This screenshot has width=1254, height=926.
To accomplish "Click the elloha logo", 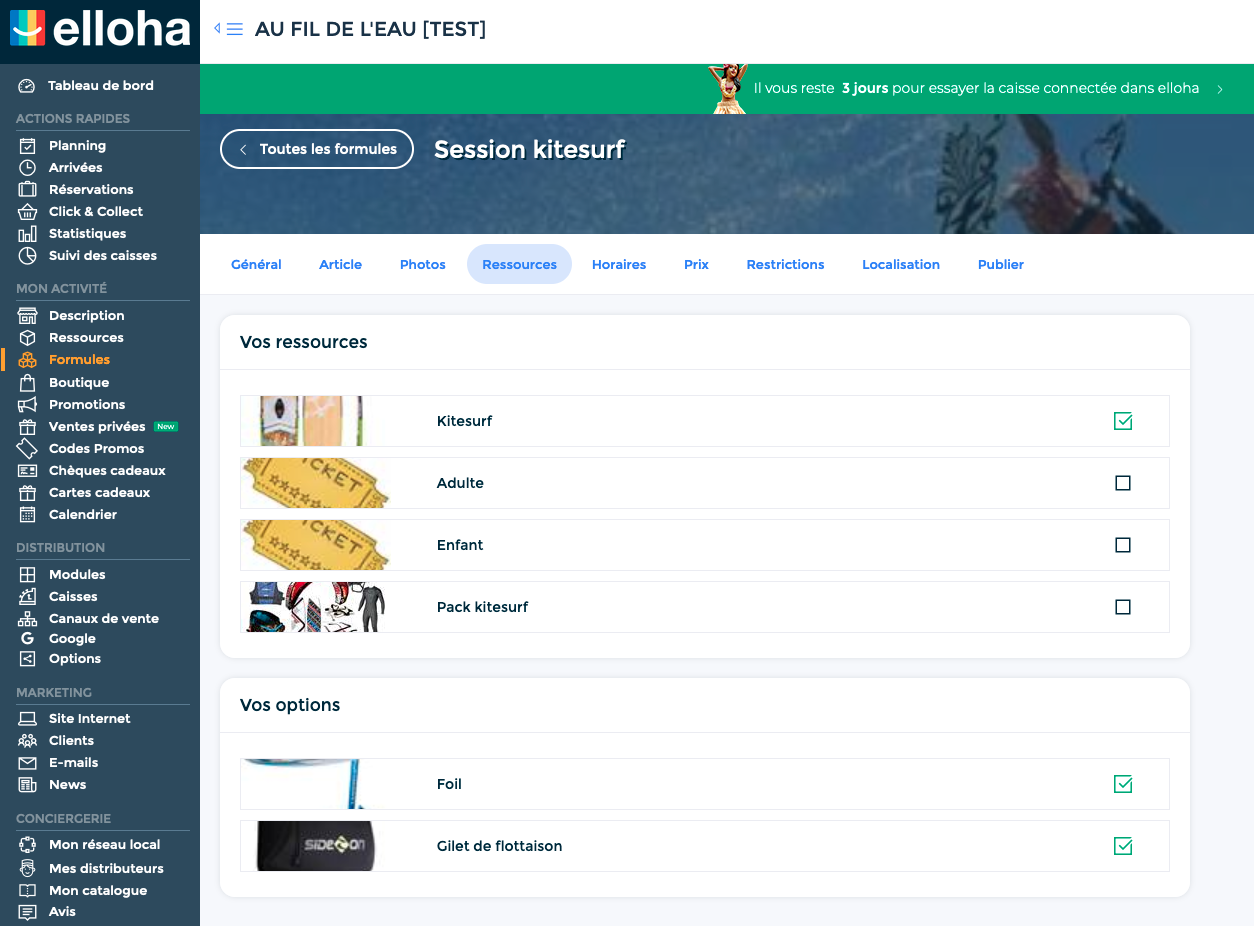I will 100,30.
